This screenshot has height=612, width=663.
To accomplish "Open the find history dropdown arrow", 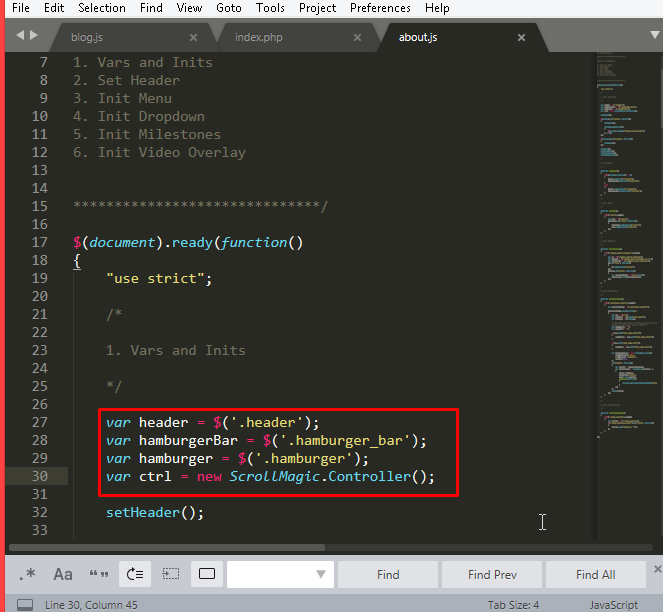I will click(321, 574).
